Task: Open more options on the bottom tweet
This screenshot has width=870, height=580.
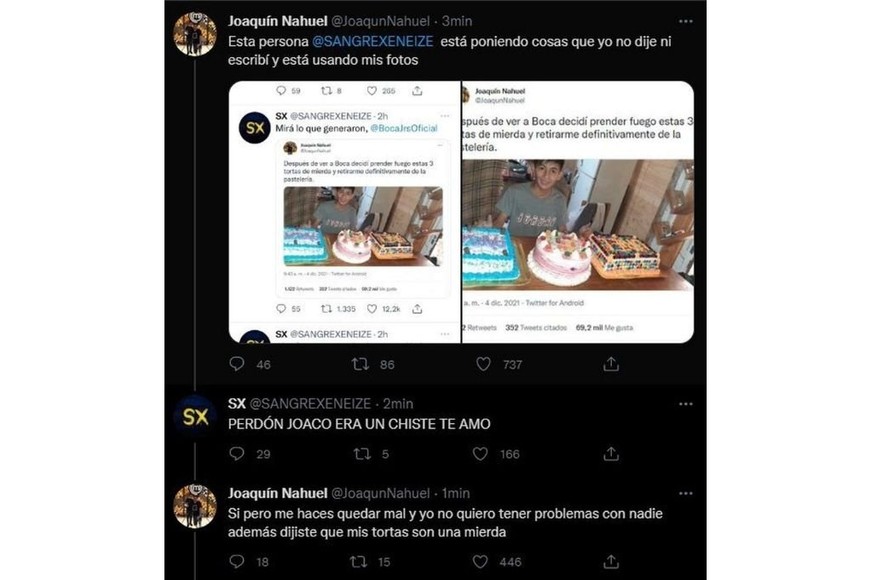Action: [x=685, y=493]
